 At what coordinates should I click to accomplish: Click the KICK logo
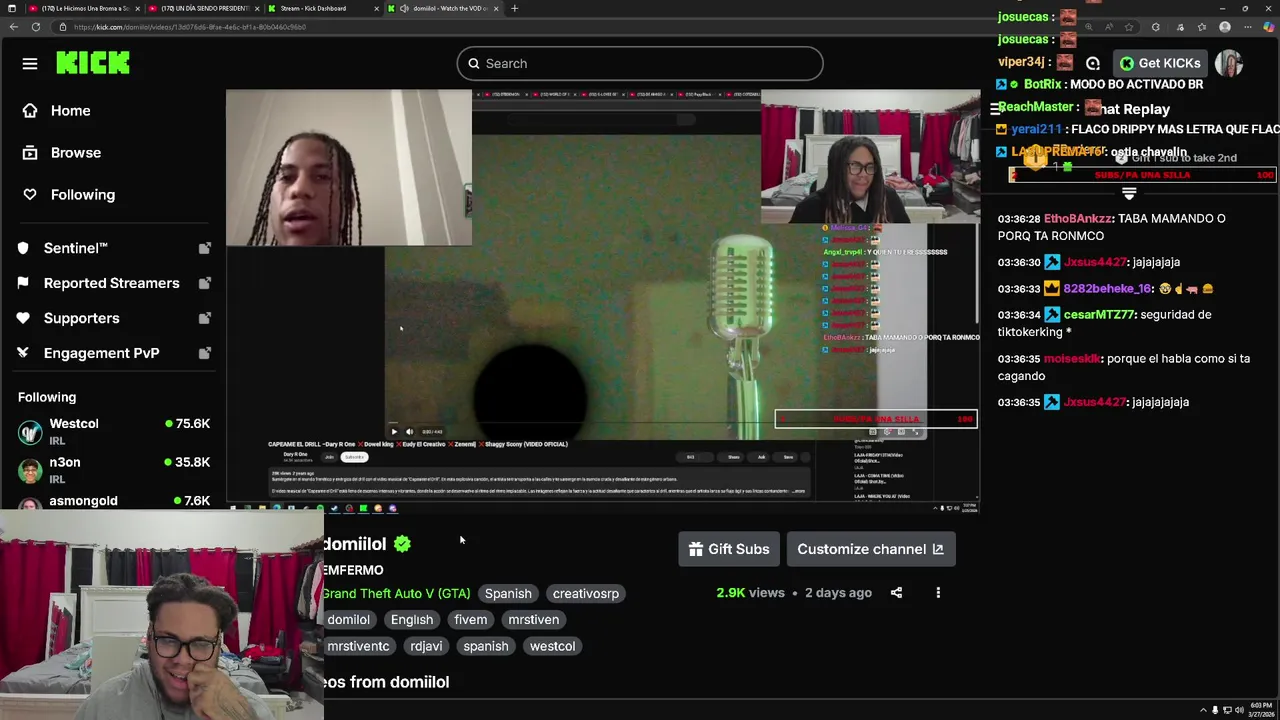[93, 63]
